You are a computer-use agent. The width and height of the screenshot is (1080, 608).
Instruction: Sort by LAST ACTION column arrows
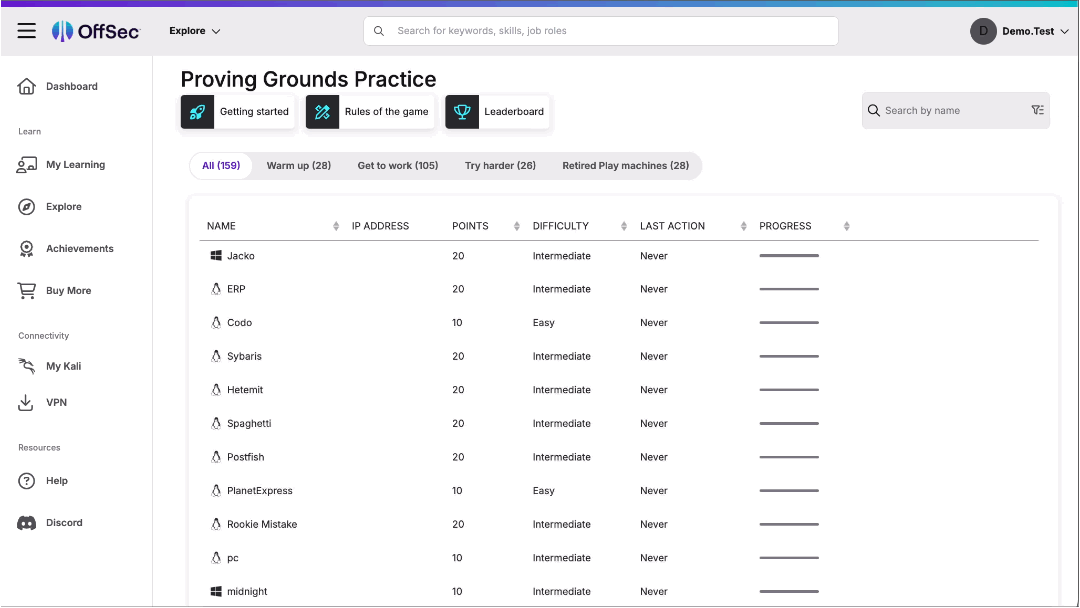(x=744, y=226)
